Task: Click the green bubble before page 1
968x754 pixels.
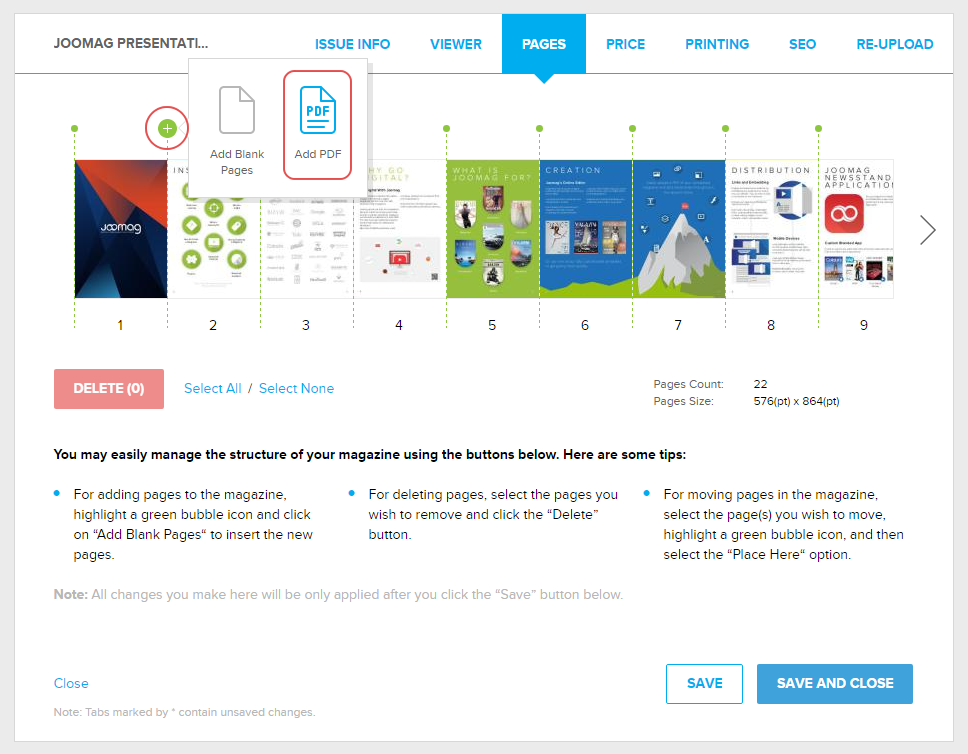Action: (74, 128)
